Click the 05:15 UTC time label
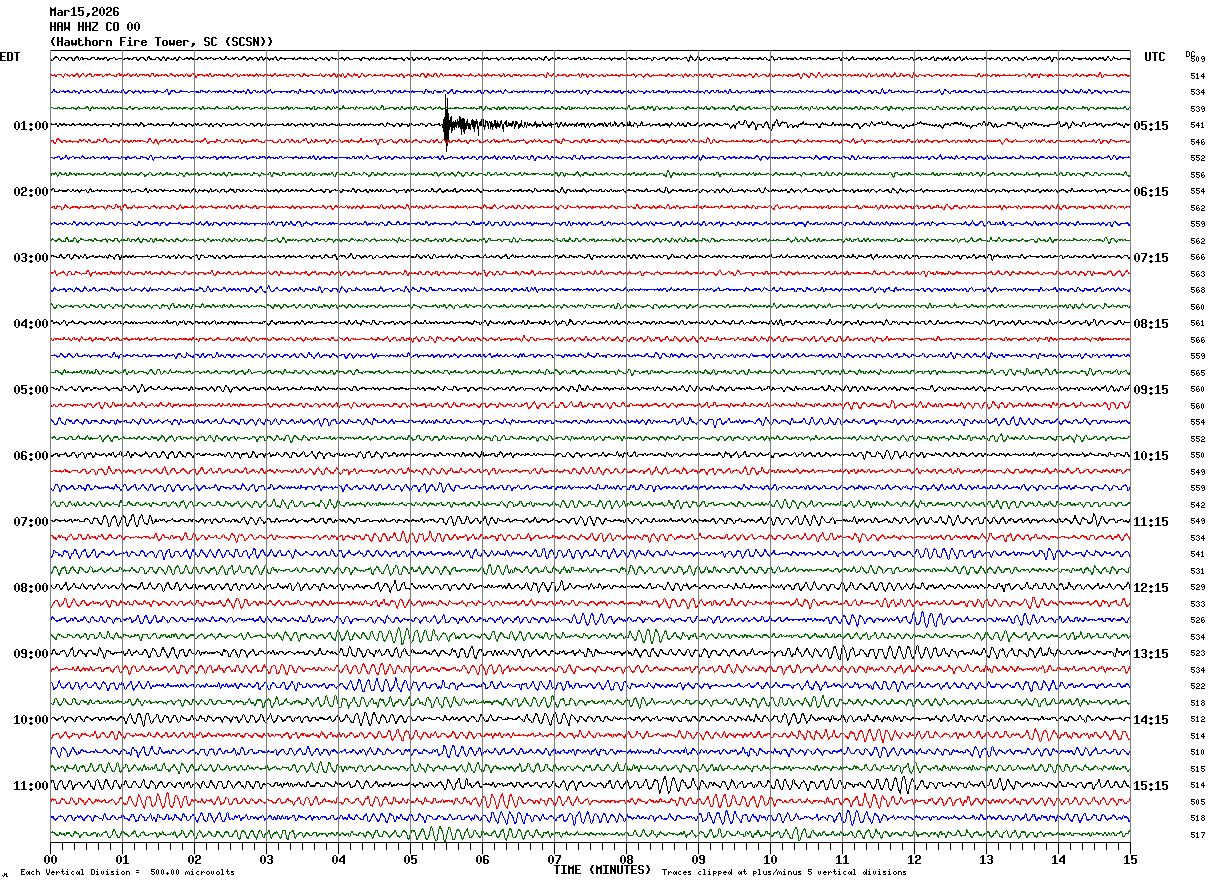The image size is (1210, 886). tap(1151, 126)
